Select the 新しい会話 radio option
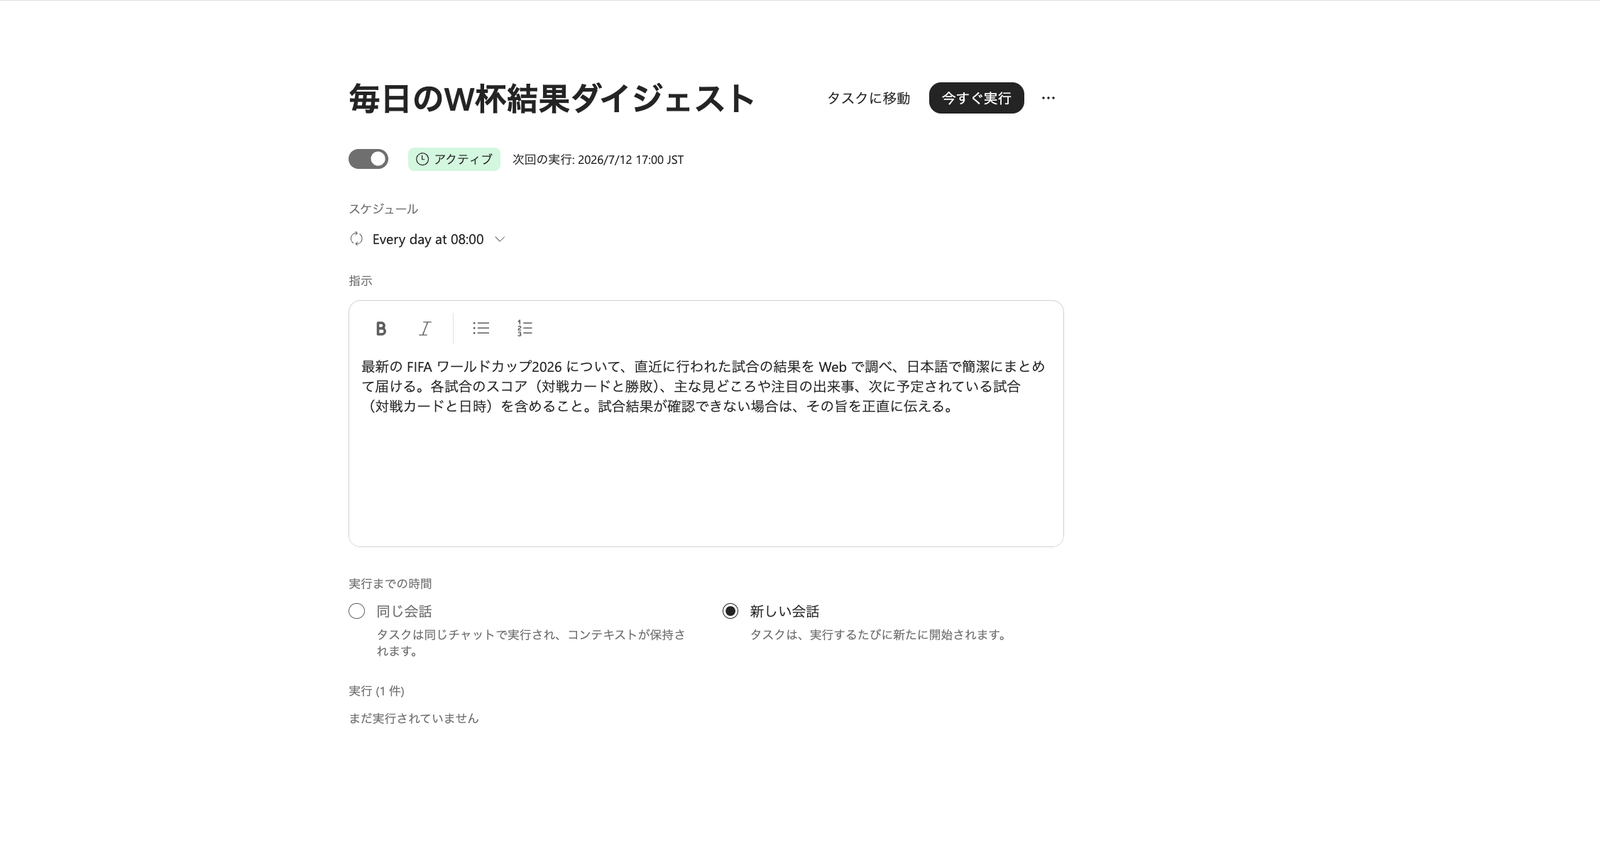1600x843 pixels. pos(731,611)
